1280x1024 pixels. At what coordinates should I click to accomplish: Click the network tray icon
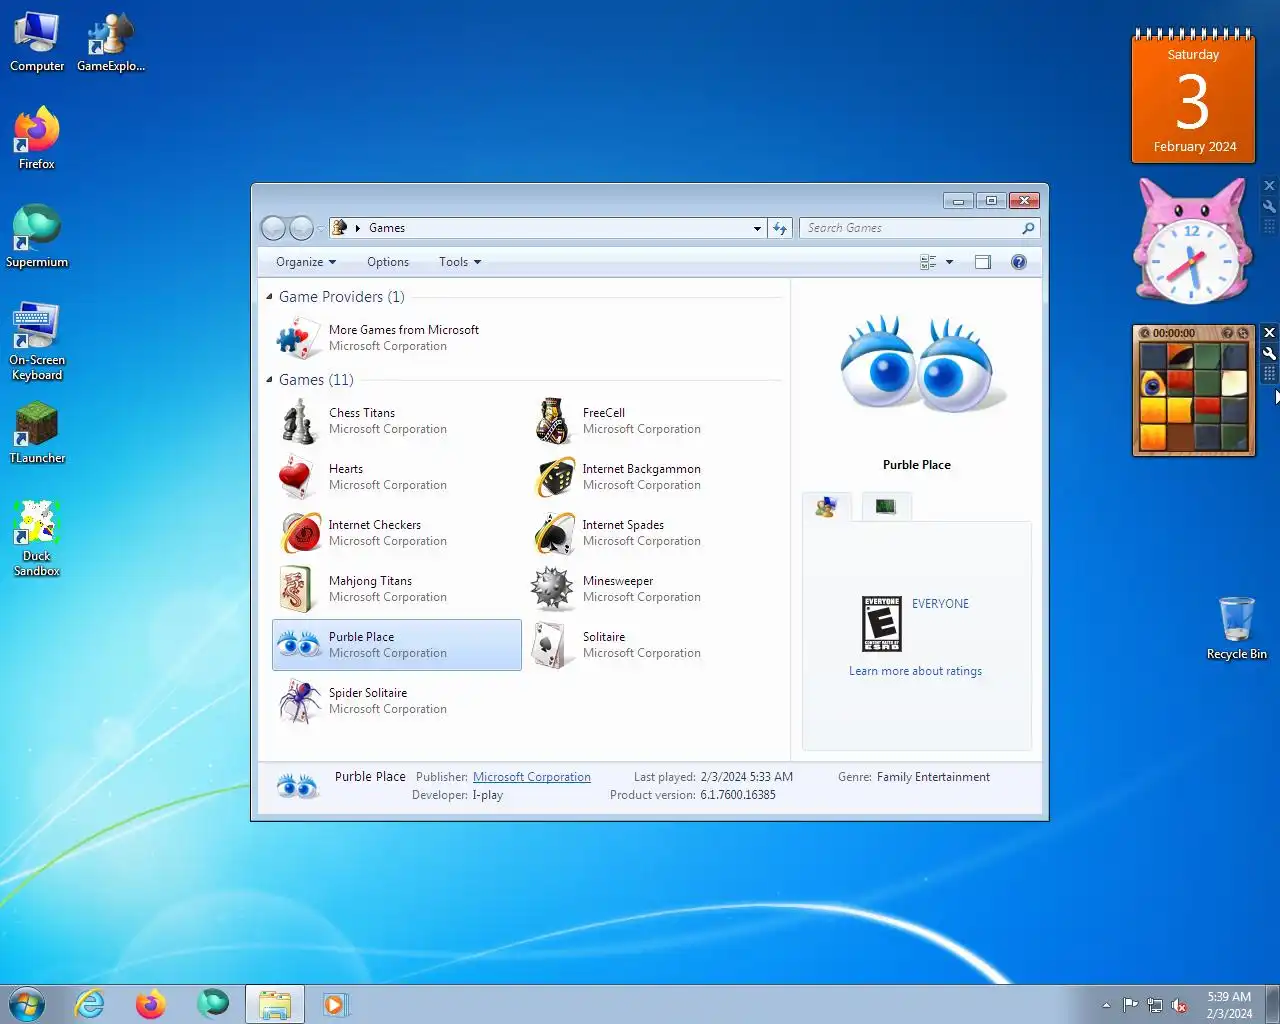pyautogui.click(x=1155, y=1005)
